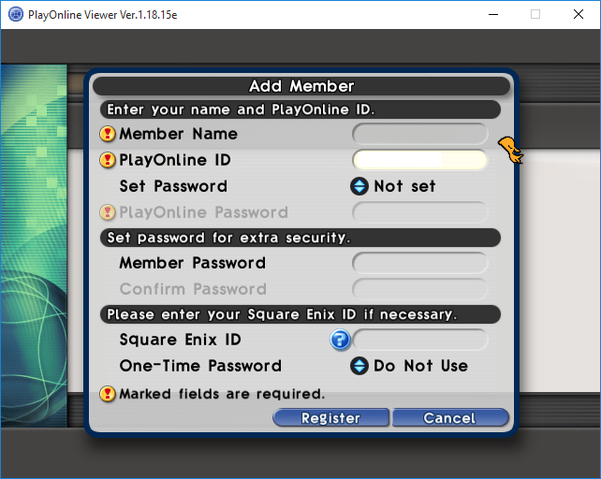Focus the Confirm Password input field

tap(420, 289)
